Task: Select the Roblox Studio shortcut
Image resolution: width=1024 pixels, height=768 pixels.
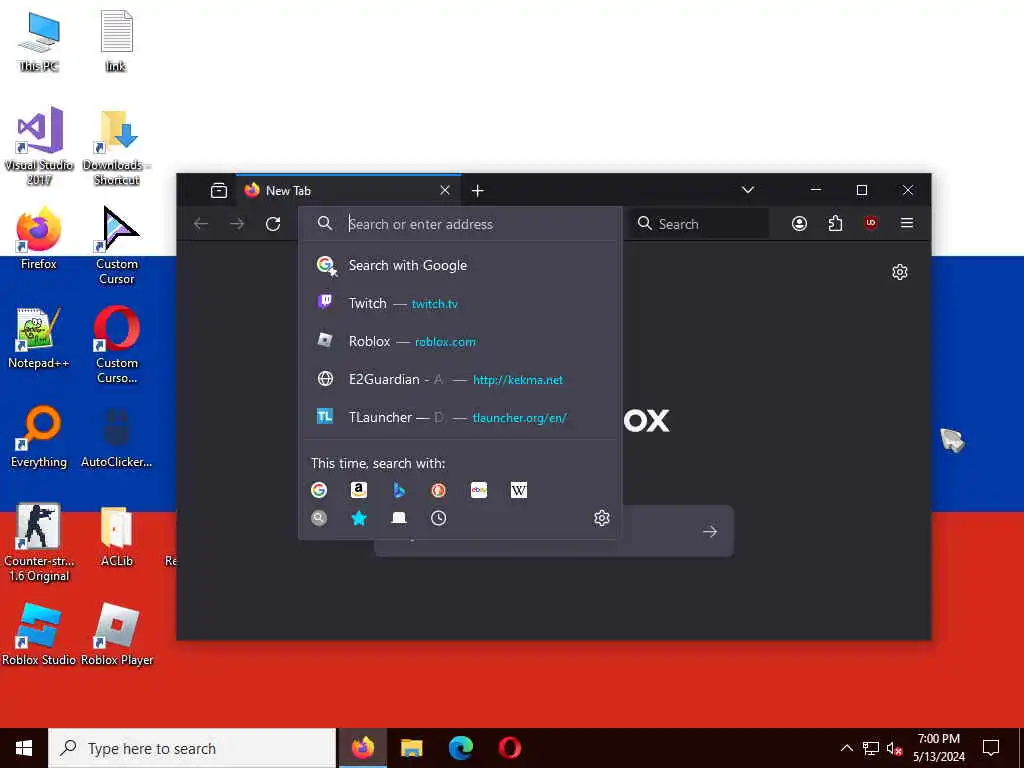Action: point(39,635)
